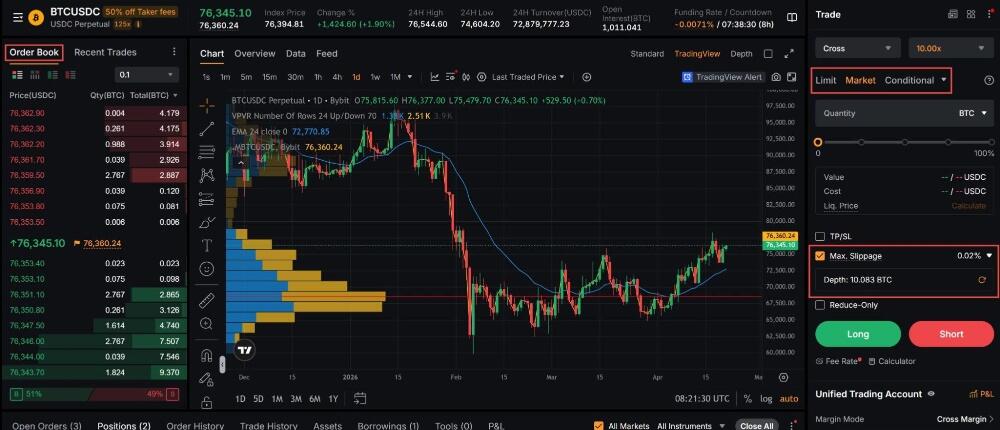This screenshot has width=1000, height=430.
Task: Click the green Long button
Action: pyautogui.click(x=858, y=334)
